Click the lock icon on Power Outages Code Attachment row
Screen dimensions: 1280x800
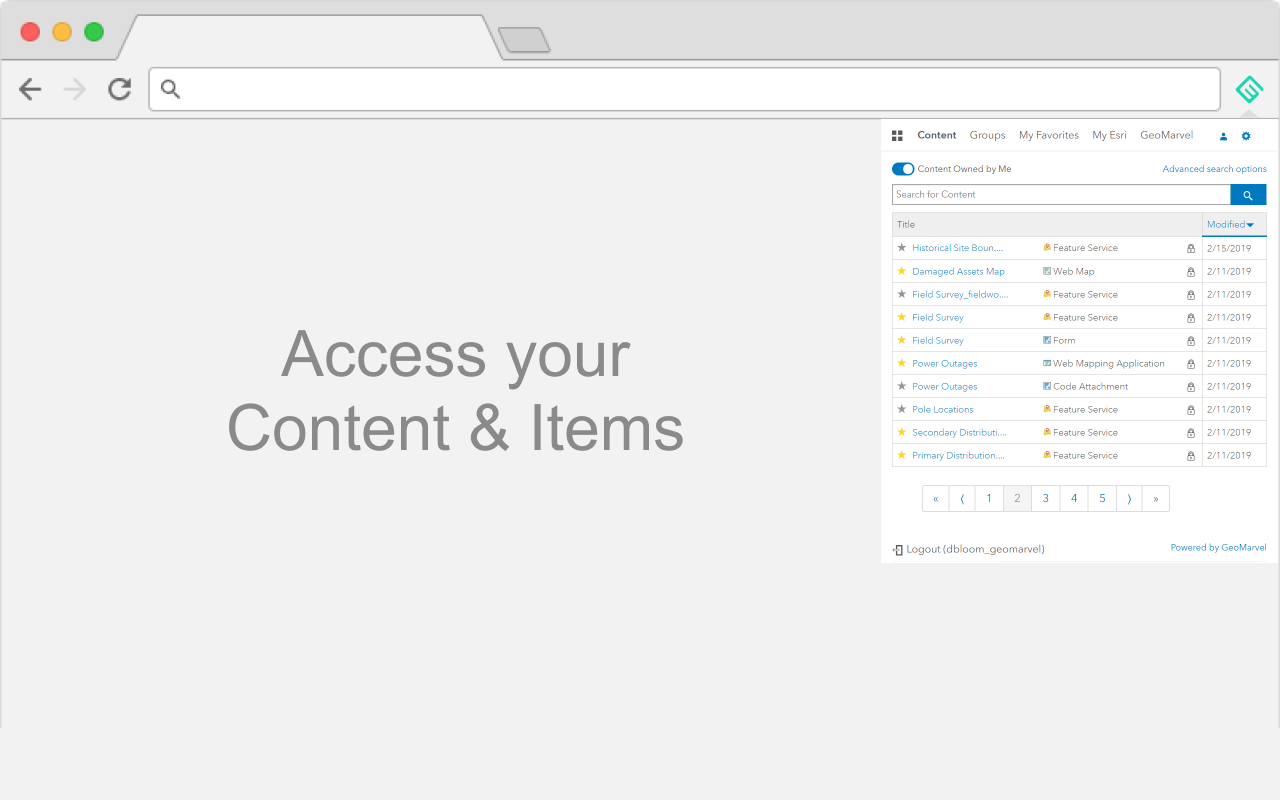(x=1190, y=386)
